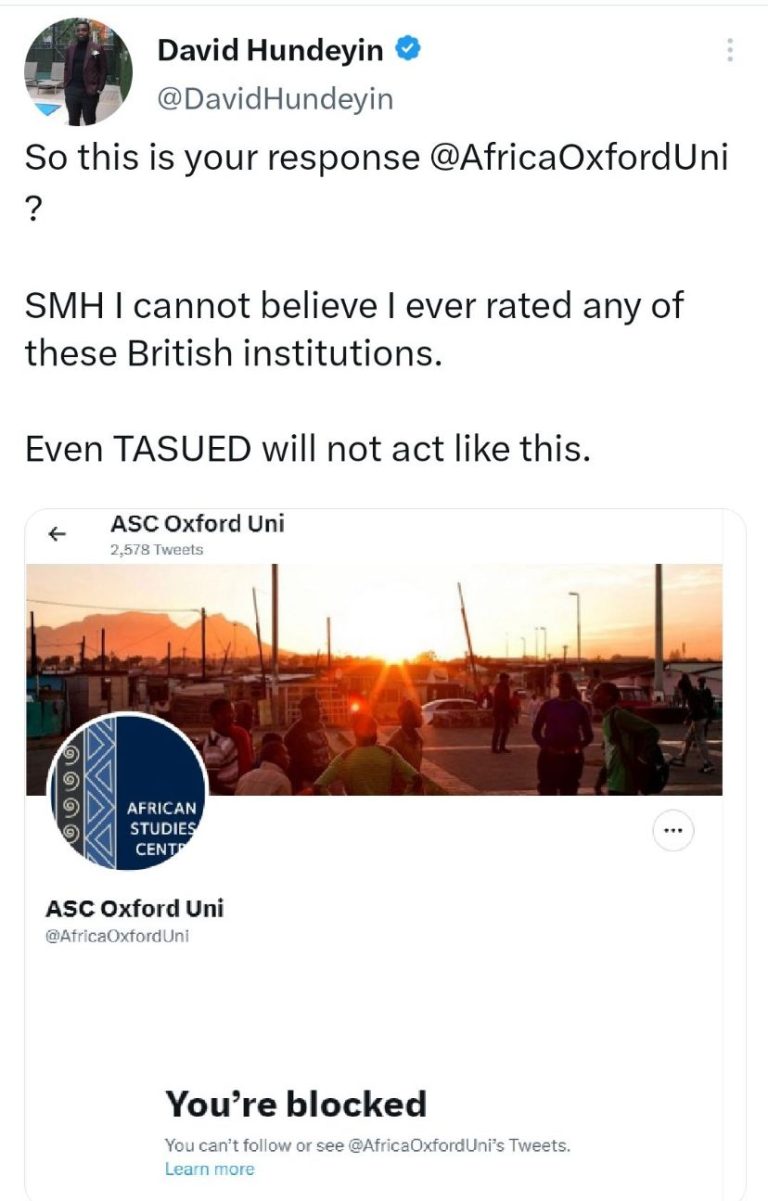Click the Learn more link
Viewport: 768px width, 1201px height.
click(210, 1169)
